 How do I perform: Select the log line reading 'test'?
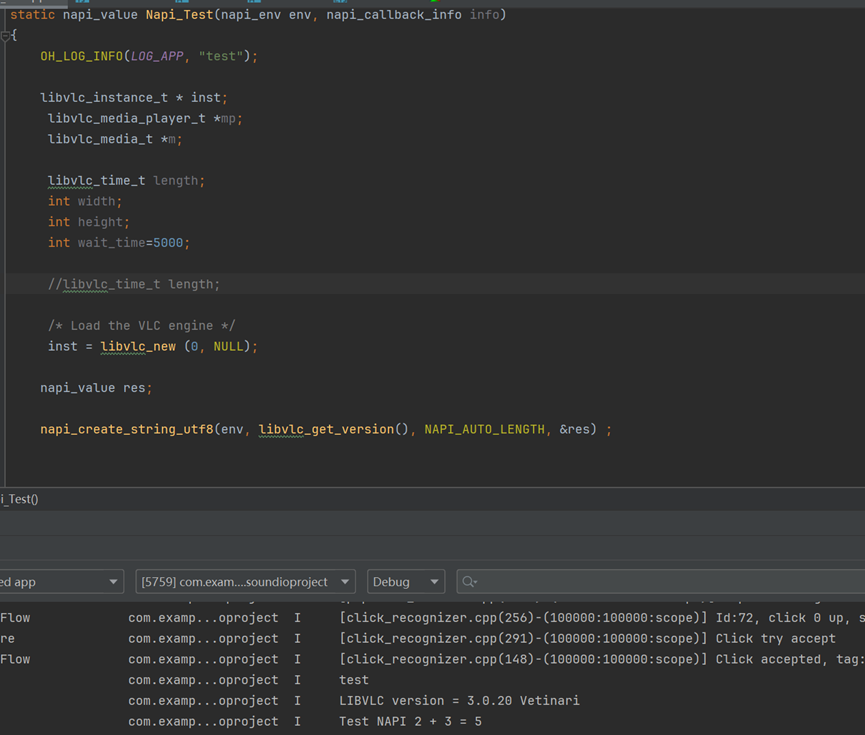[354, 680]
